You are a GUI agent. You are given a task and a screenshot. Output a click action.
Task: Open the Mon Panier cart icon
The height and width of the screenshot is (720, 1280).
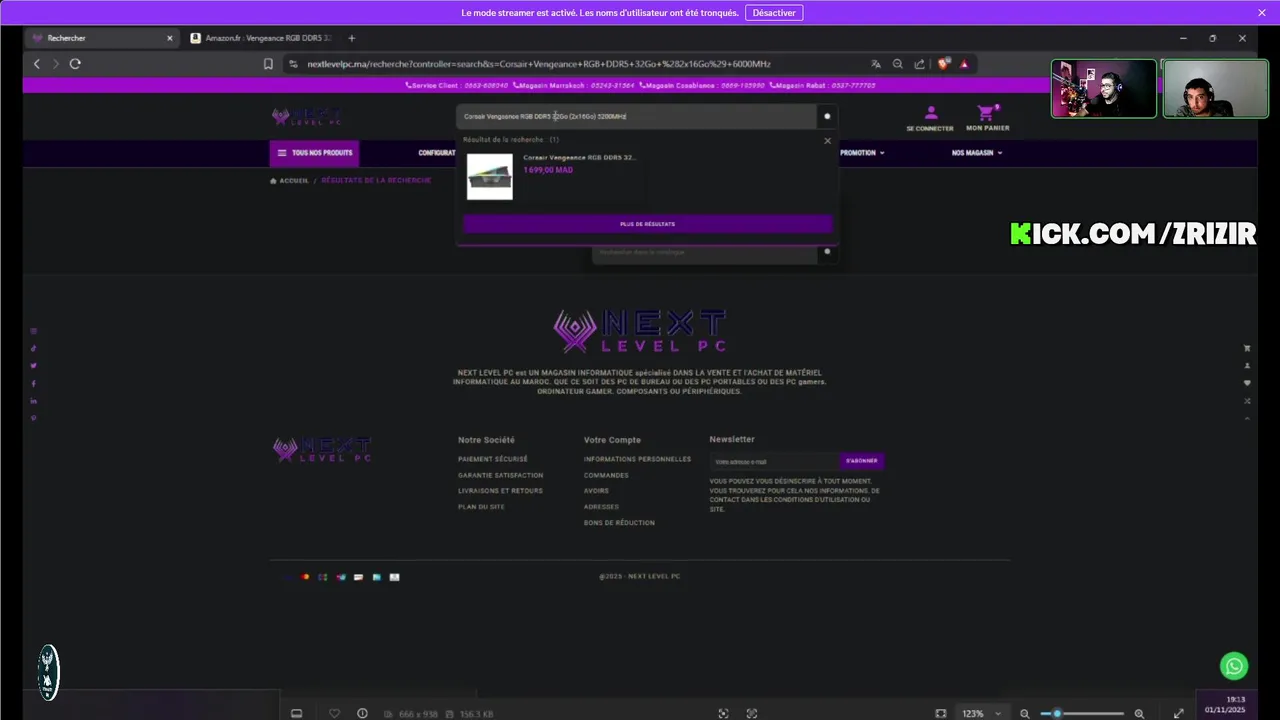tap(987, 113)
